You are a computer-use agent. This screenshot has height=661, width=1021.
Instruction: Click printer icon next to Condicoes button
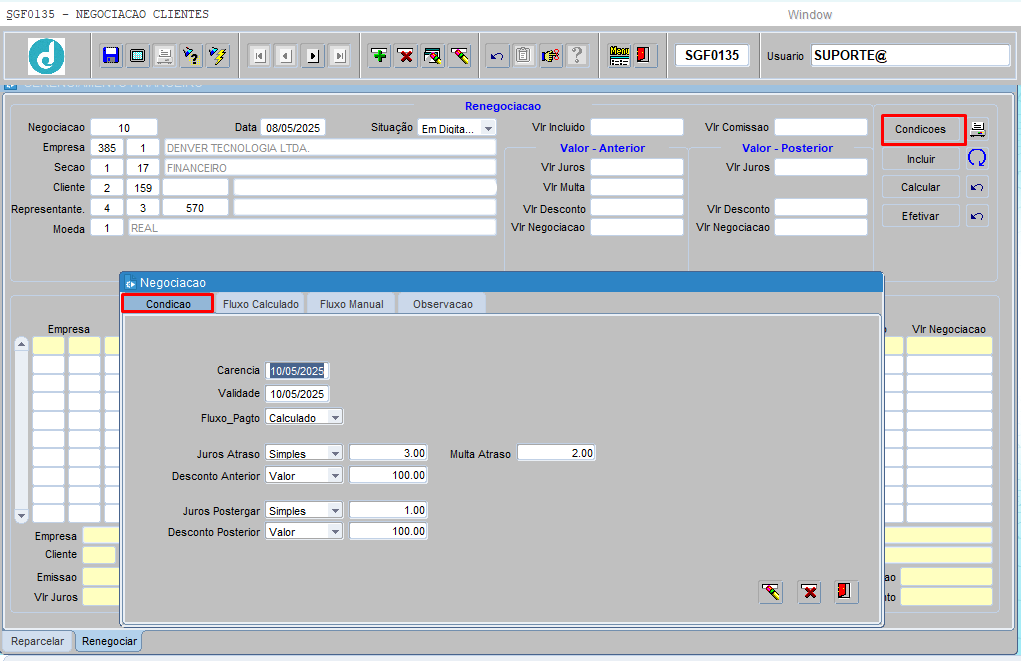pos(977,129)
